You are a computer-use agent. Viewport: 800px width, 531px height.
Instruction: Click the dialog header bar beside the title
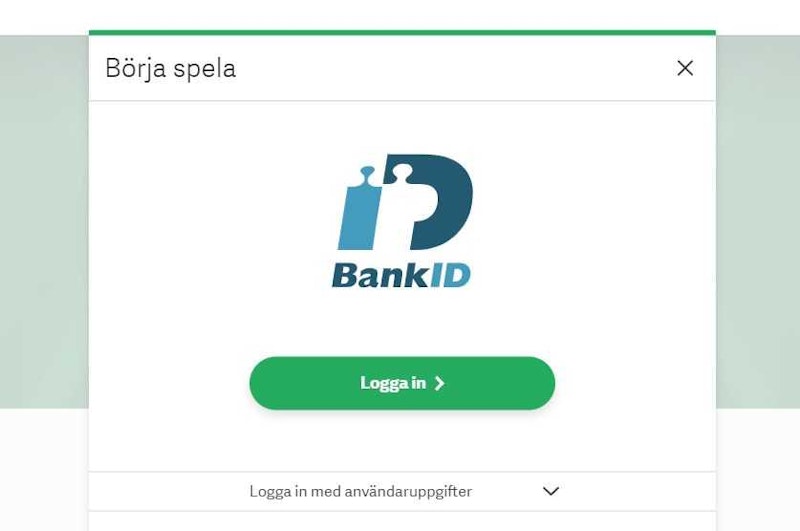click(454, 68)
